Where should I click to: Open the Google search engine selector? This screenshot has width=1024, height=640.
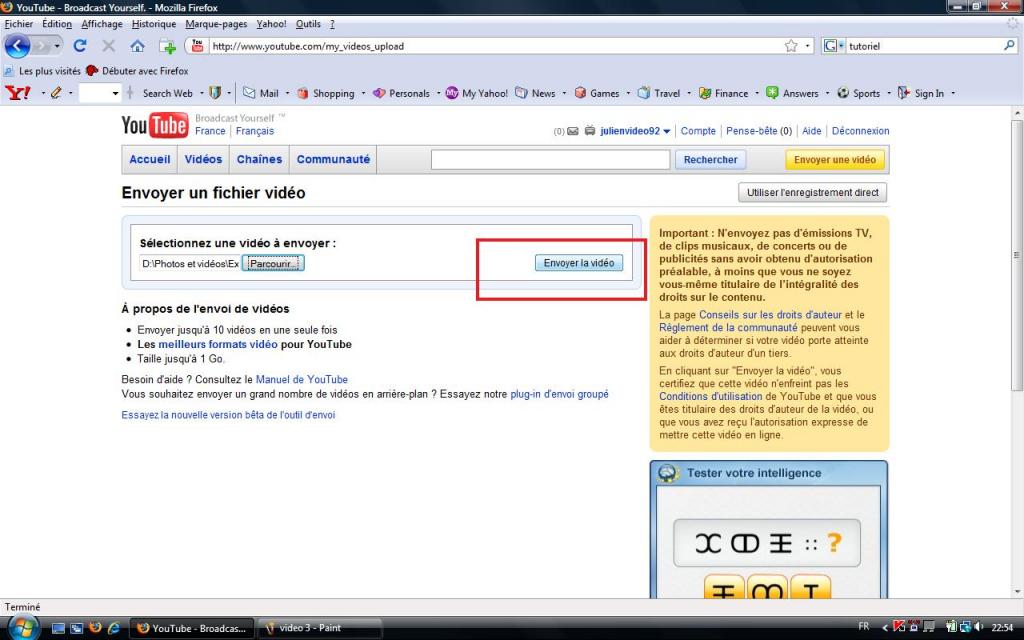(833, 46)
